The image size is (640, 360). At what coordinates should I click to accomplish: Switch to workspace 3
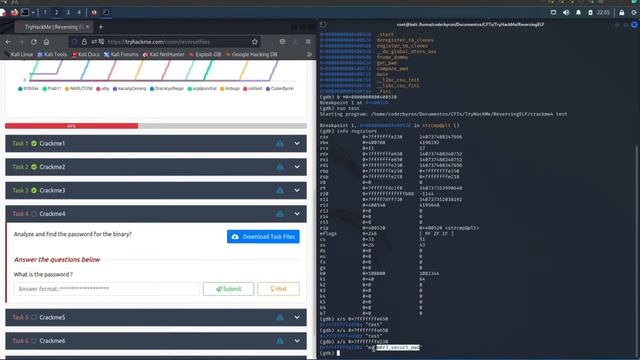click(68, 12)
